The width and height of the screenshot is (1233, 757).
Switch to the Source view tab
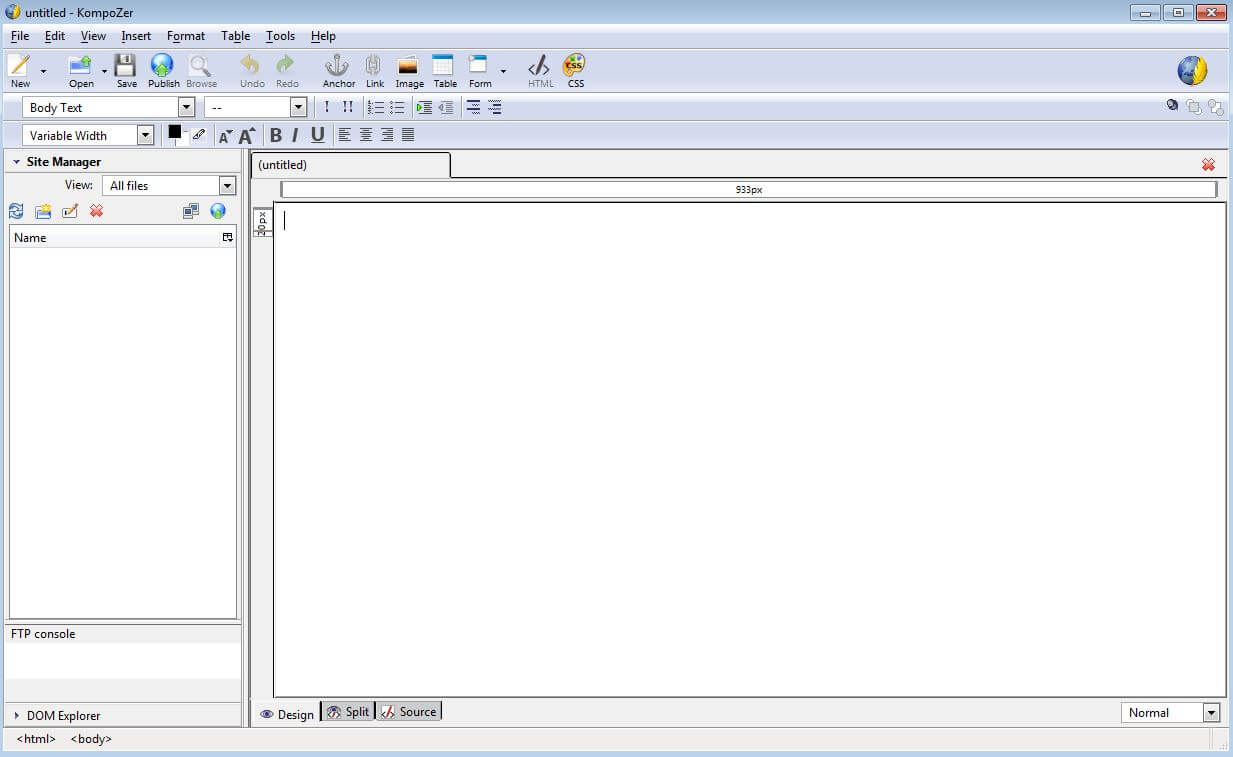coord(408,712)
